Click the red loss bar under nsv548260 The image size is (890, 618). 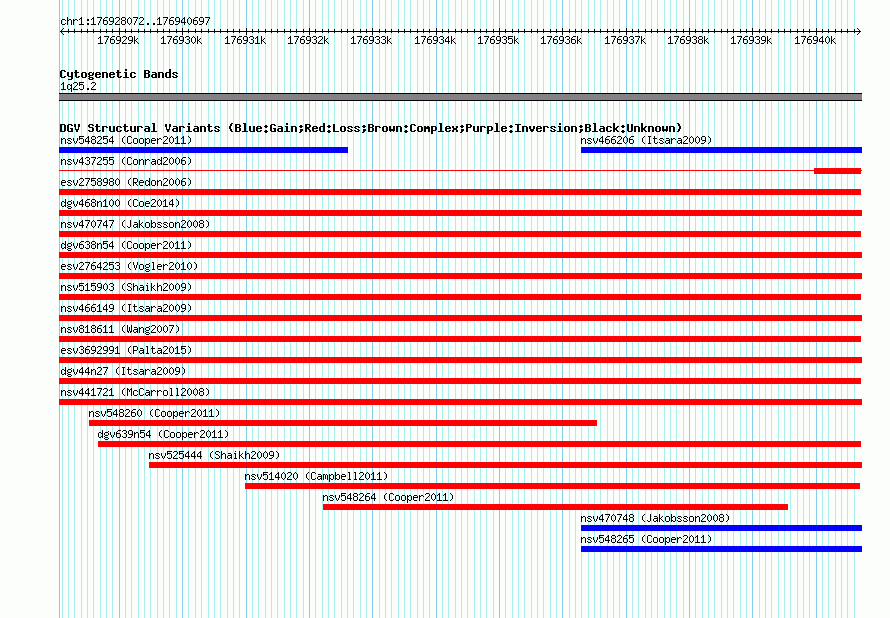click(343, 423)
